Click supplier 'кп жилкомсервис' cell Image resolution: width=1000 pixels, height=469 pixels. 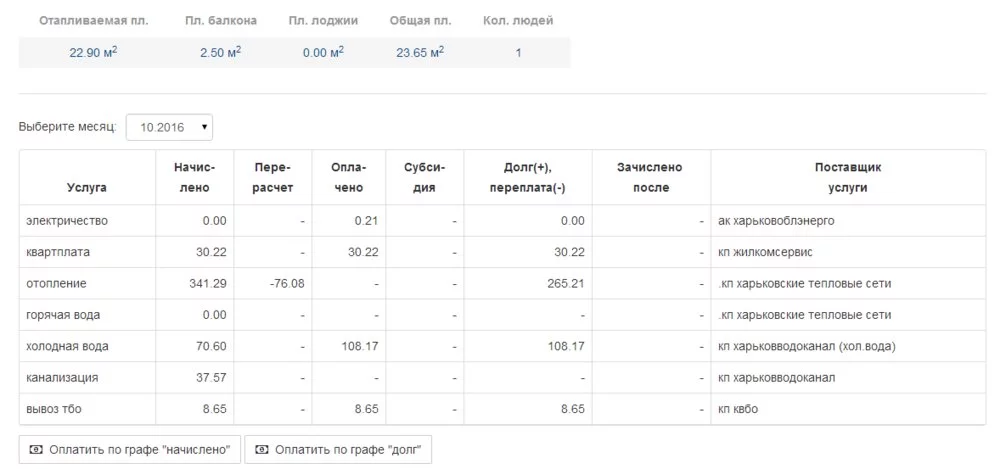[767, 252]
